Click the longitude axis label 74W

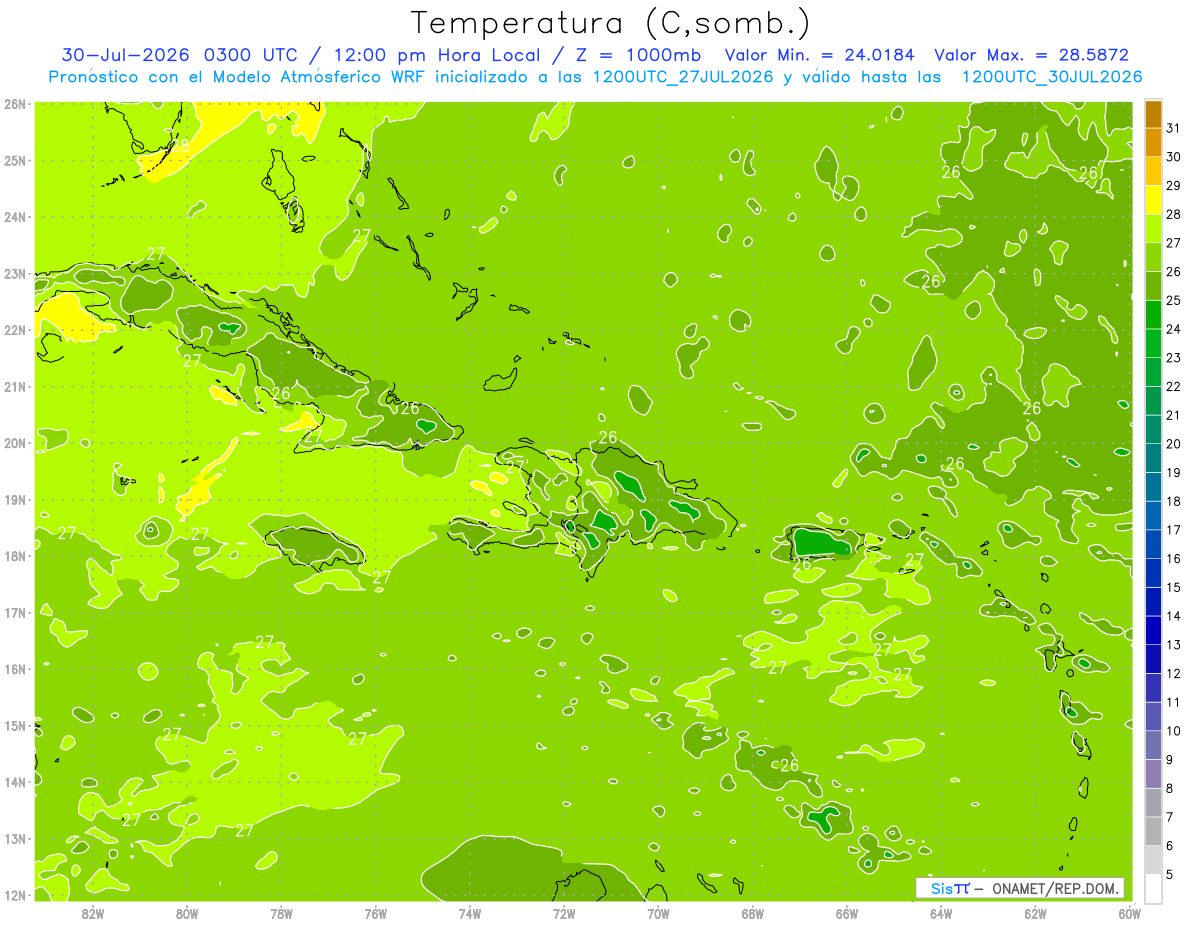(x=470, y=913)
